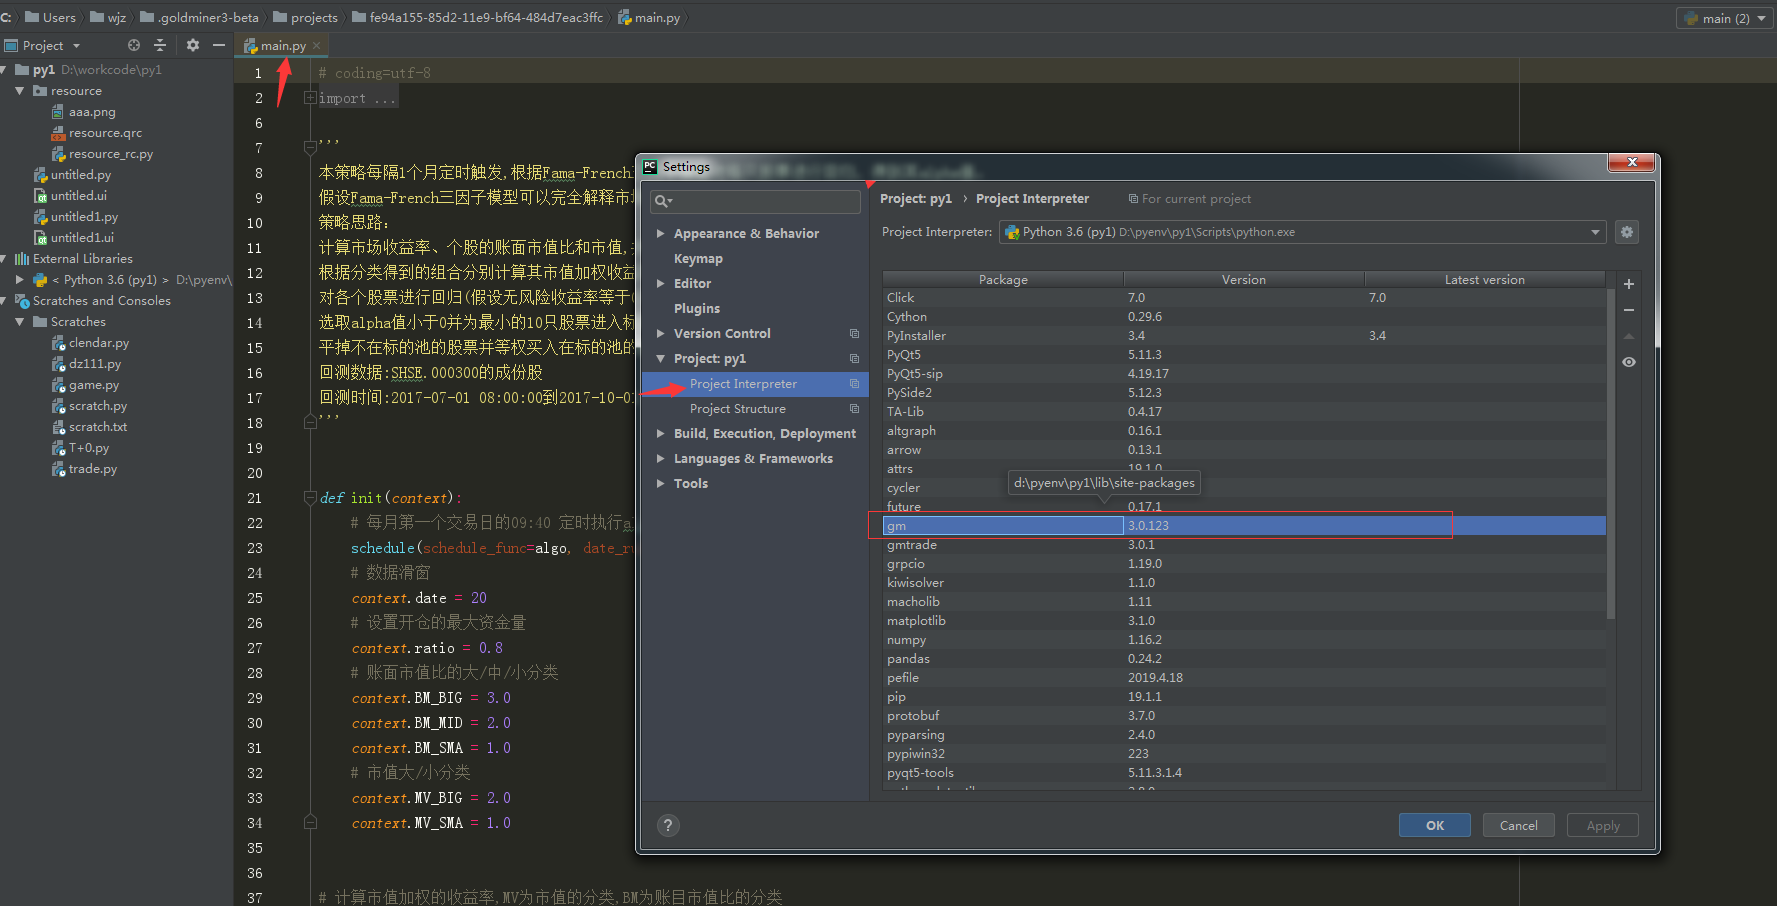The image size is (1777, 906).
Task: Click the locate file target icon
Action: click(134, 45)
